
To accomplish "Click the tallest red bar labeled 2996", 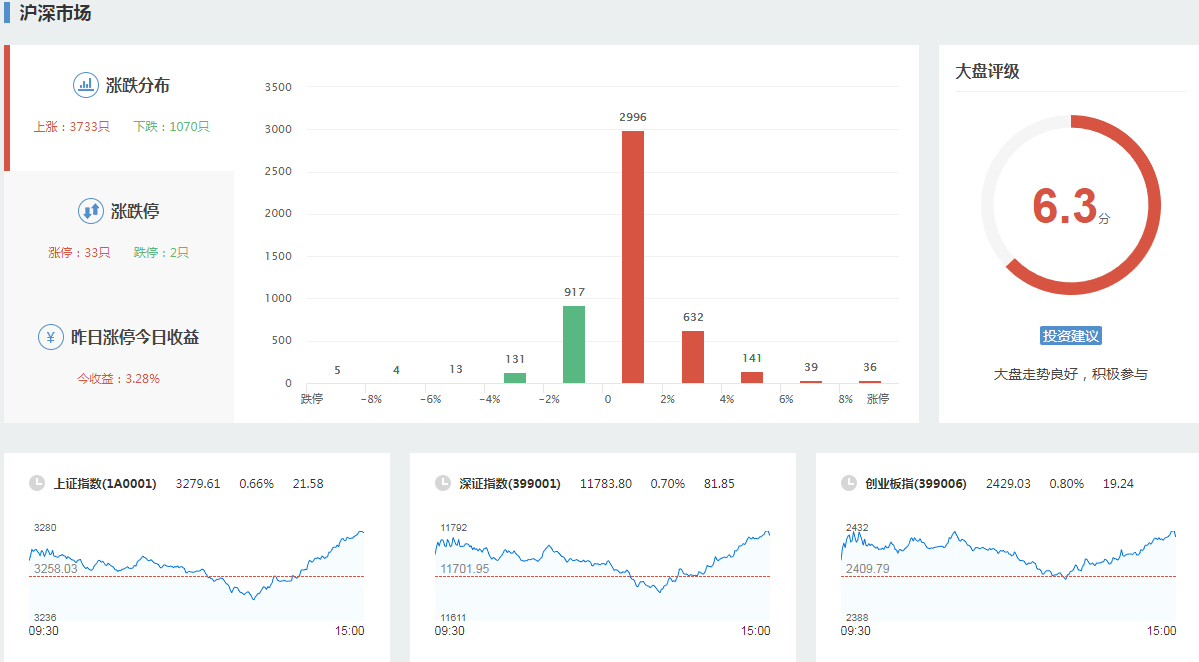I will pyautogui.click(x=633, y=257).
